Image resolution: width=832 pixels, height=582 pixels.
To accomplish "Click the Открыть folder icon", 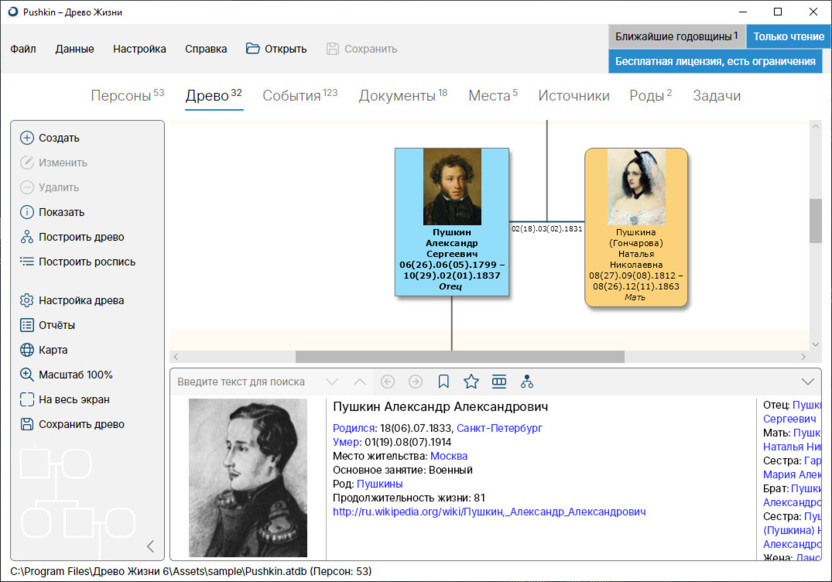I will pyautogui.click(x=253, y=49).
